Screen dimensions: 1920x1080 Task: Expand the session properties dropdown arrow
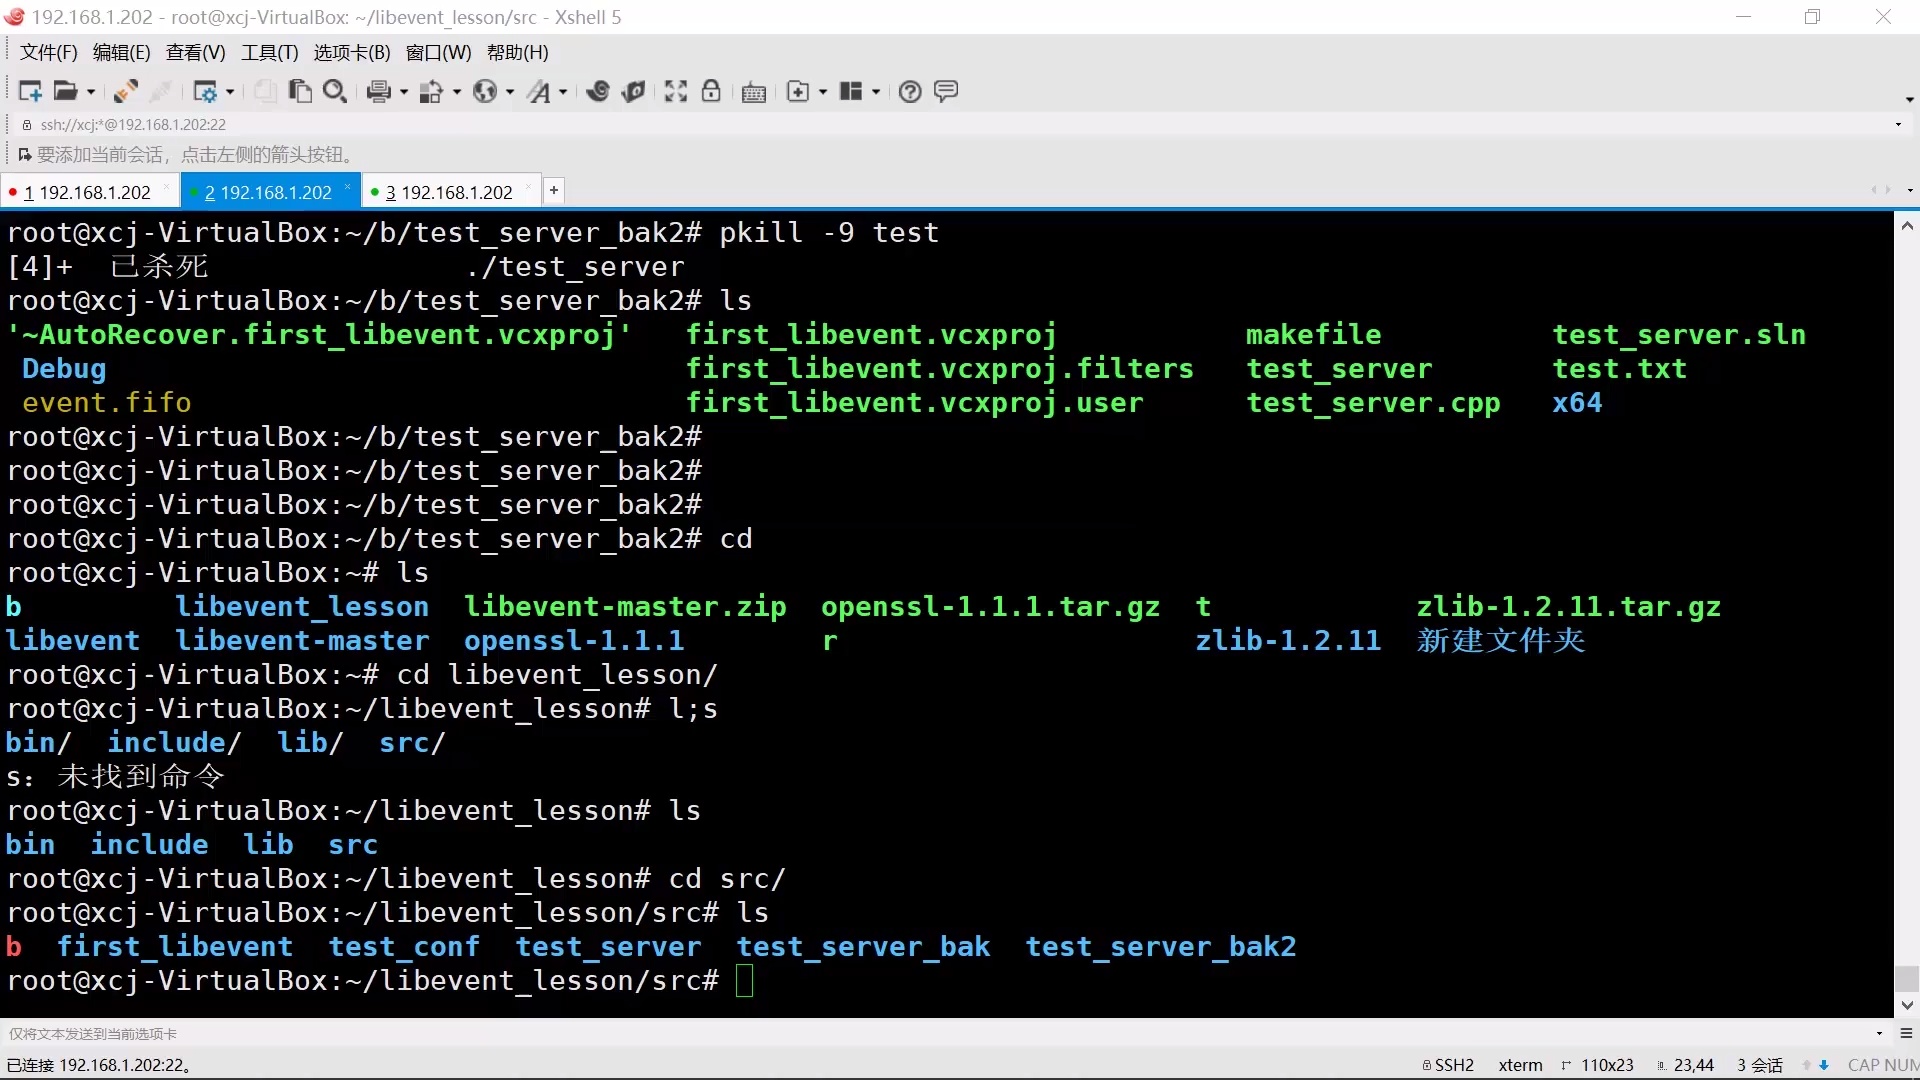[x=230, y=92]
